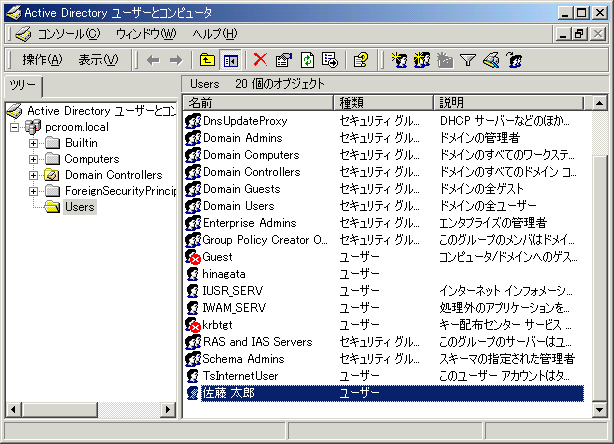This screenshot has width=614, height=444.
Task: Select the Domain Users row
Action: click(x=384, y=206)
